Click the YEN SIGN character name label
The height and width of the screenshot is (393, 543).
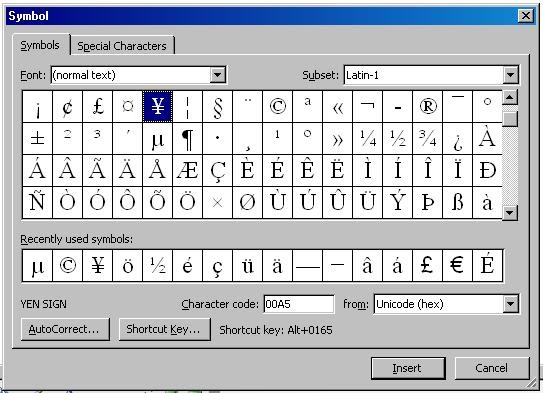pyautogui.click(x=44, y=304)
